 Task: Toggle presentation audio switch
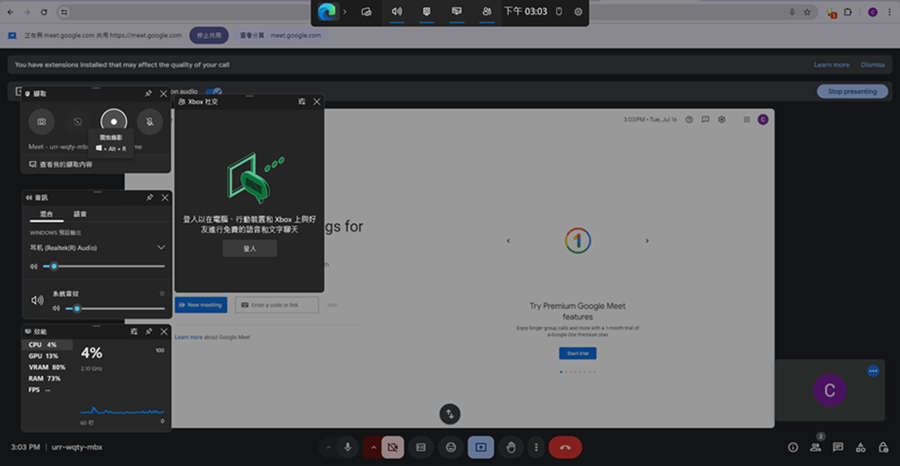pyautogui.click(x=214, y=91)
